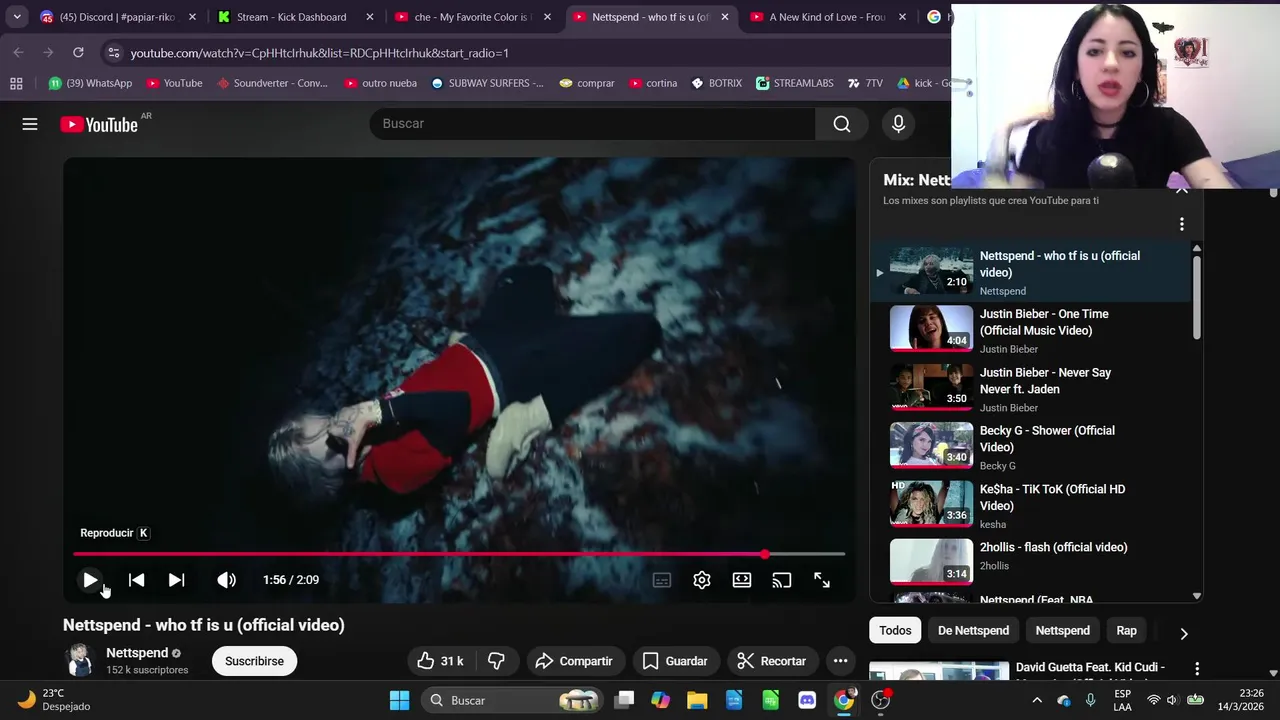Open options for David Guetta video
Image resolution: width=1280 pixels, height=720 pixels.
coord(1197,668)
